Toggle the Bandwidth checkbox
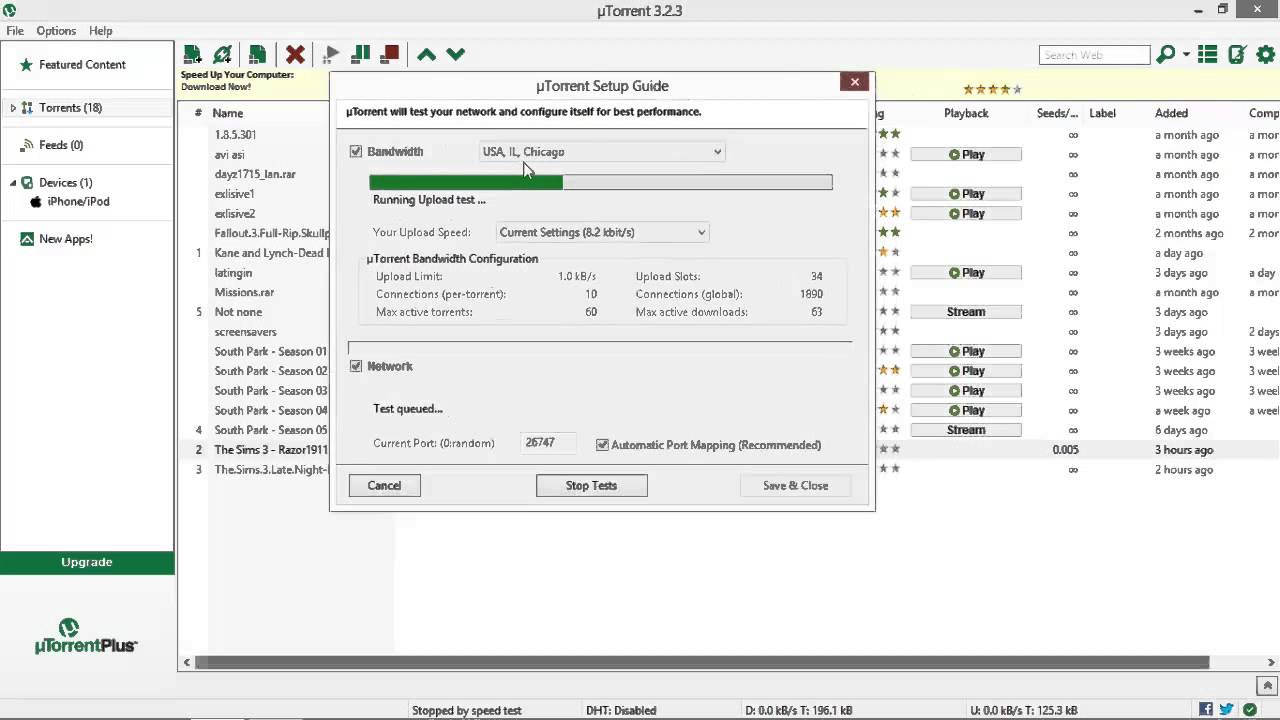 (x=356, y=152)
